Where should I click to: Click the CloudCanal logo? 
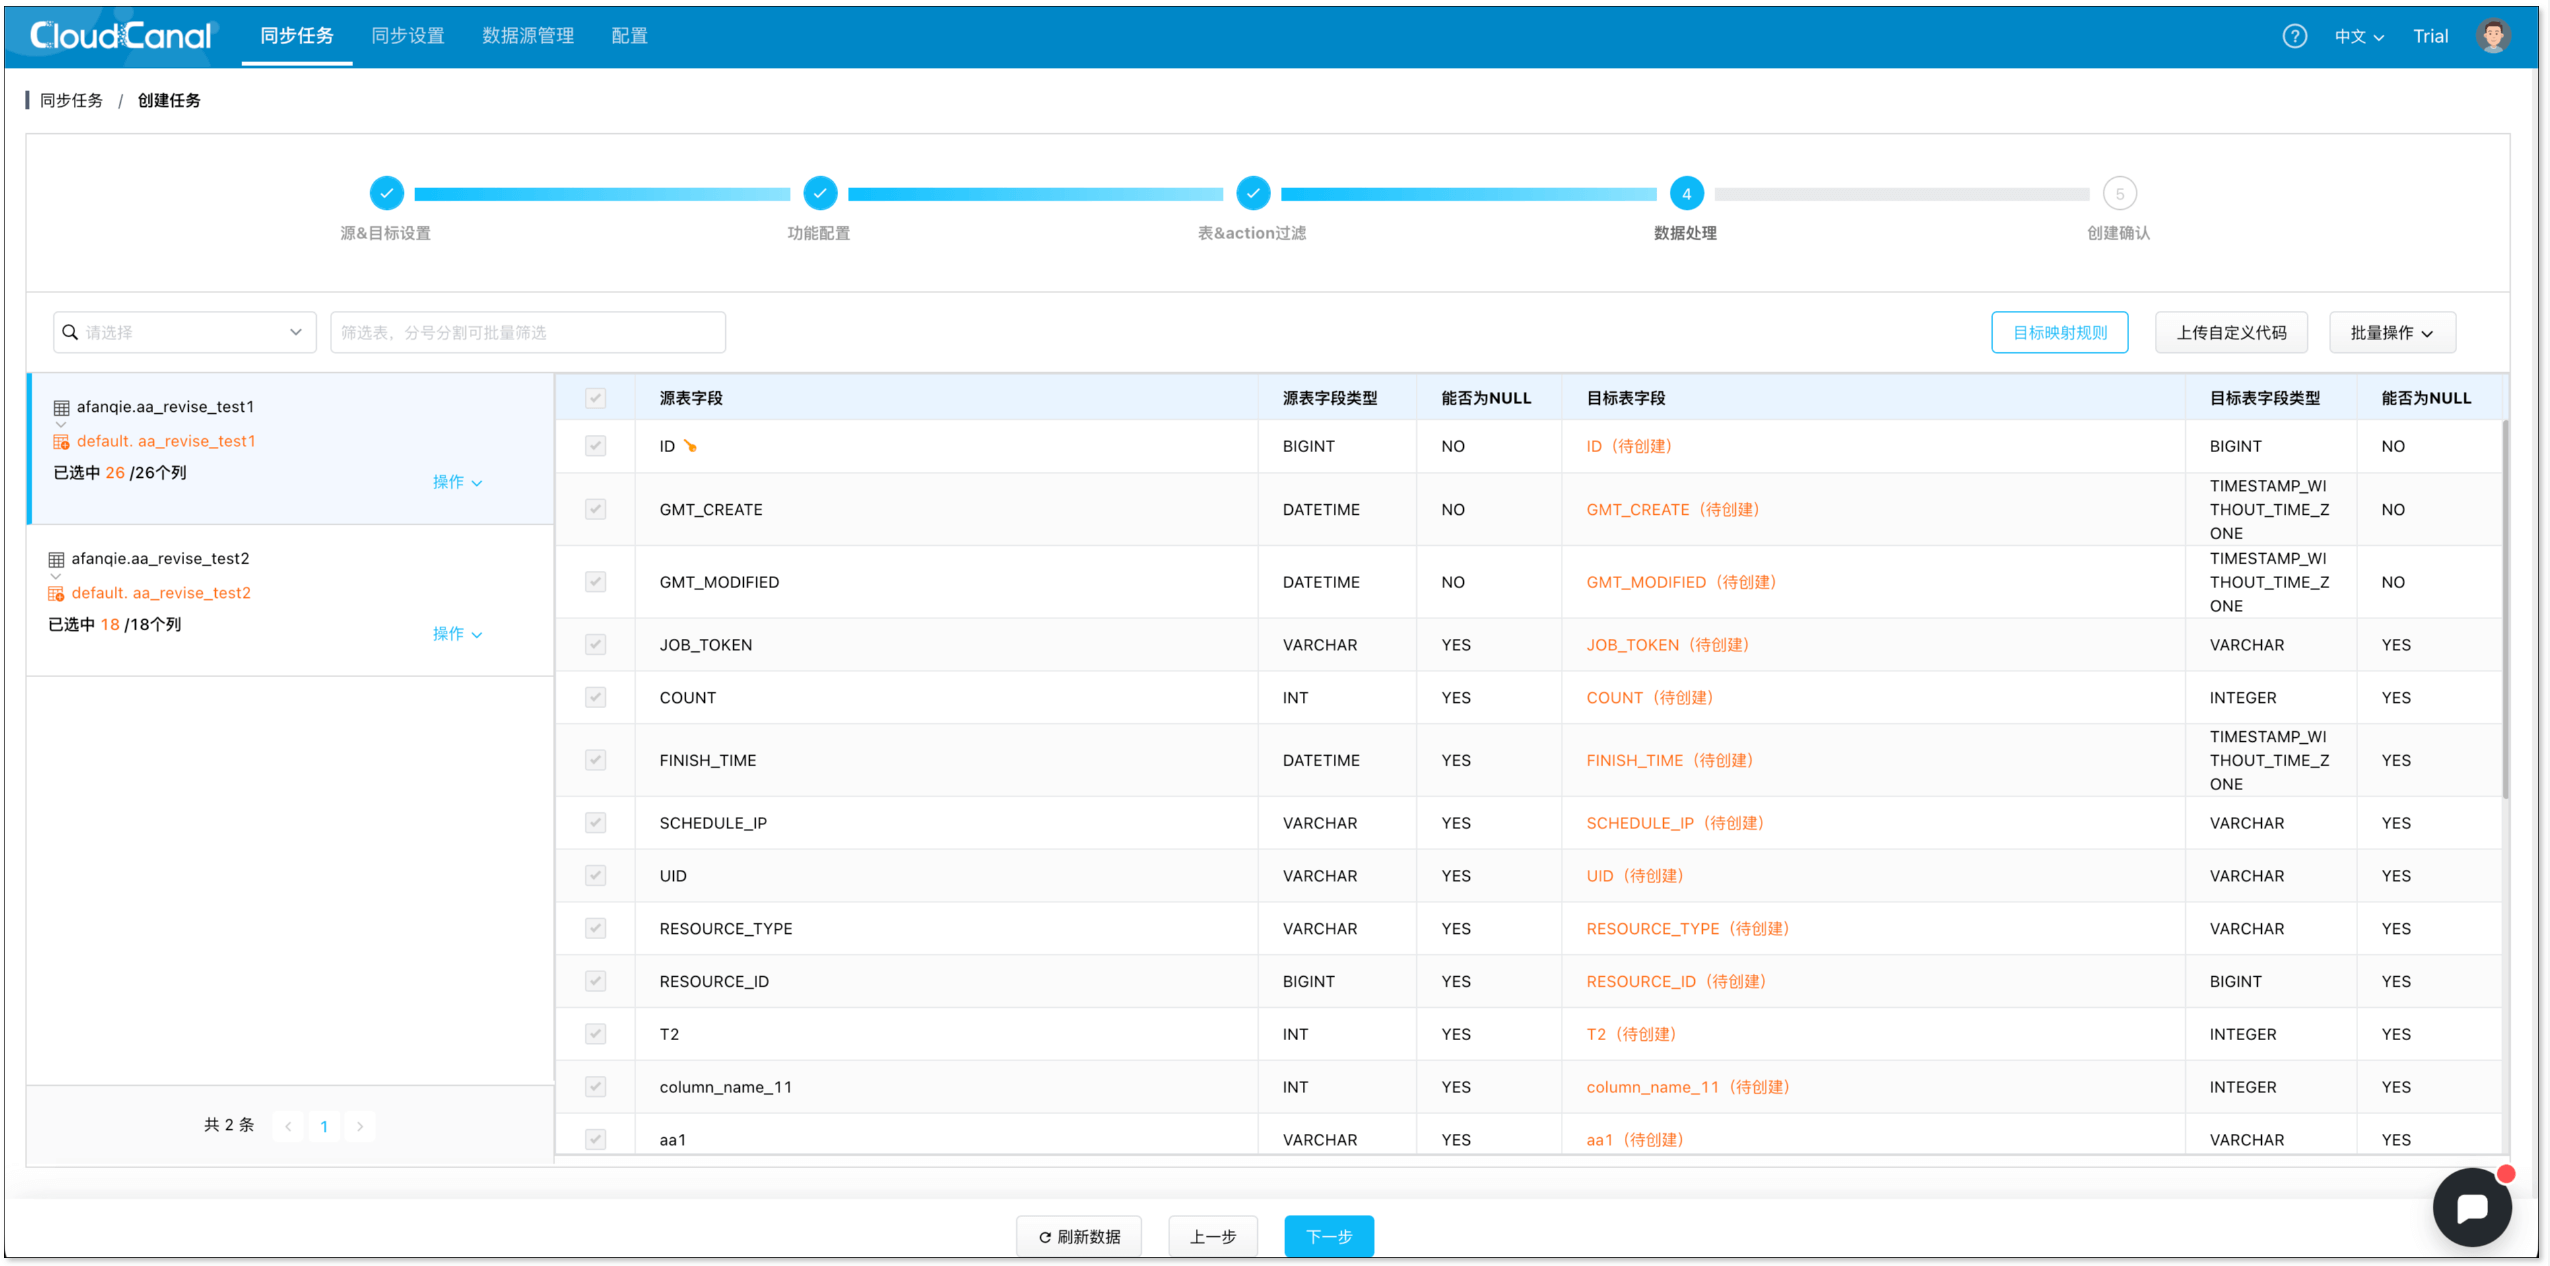click(121, 36)
